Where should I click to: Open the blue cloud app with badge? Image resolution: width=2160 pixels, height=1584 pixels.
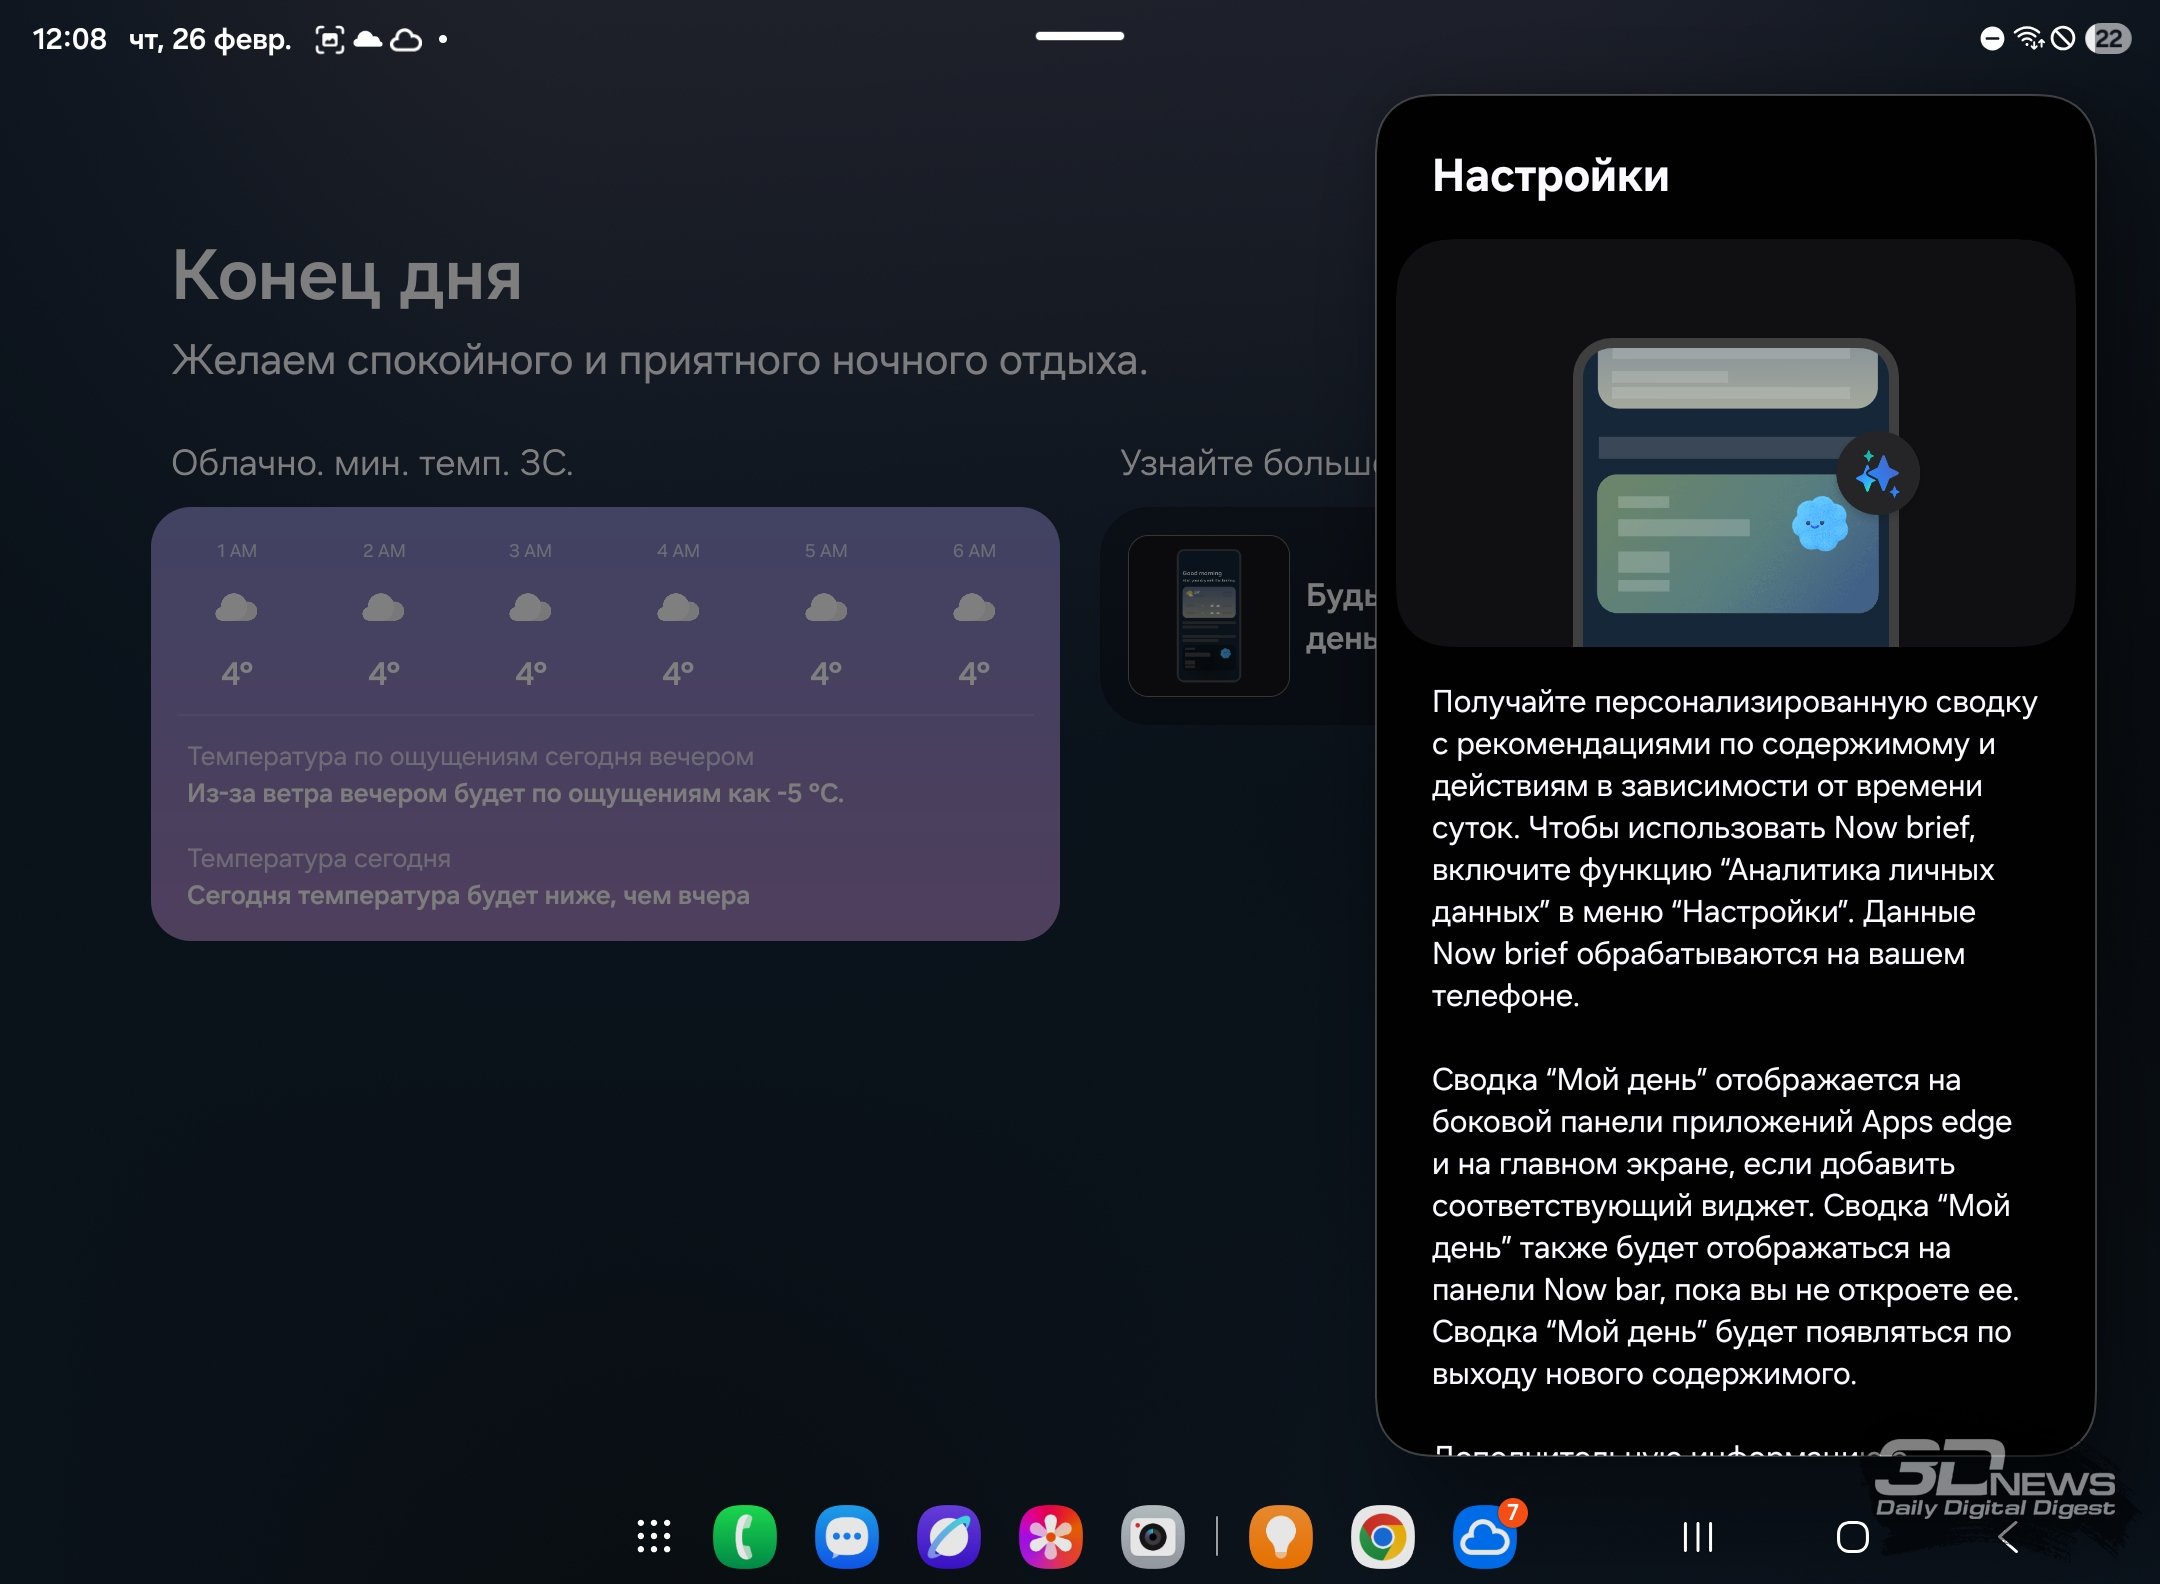pyautogui.click(x=1485, y=1536)
